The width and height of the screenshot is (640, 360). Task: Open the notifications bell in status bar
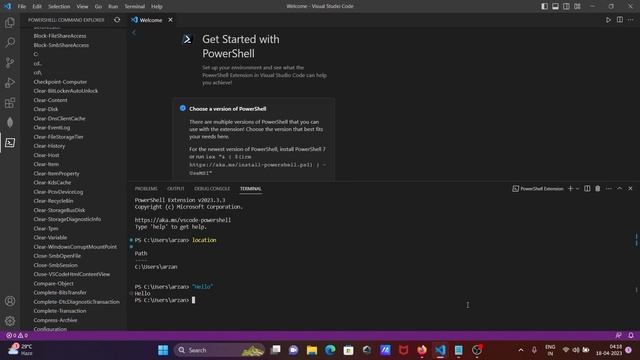point(631,335)
